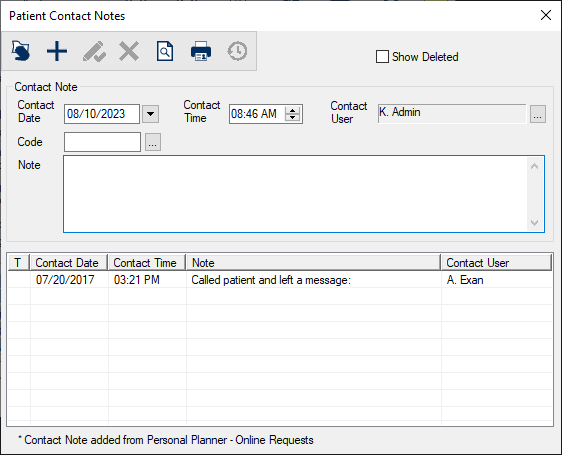Select the 07/20/2017 contact note row
Viewport: 562px width, 455px height.
[x=280, y=280]
